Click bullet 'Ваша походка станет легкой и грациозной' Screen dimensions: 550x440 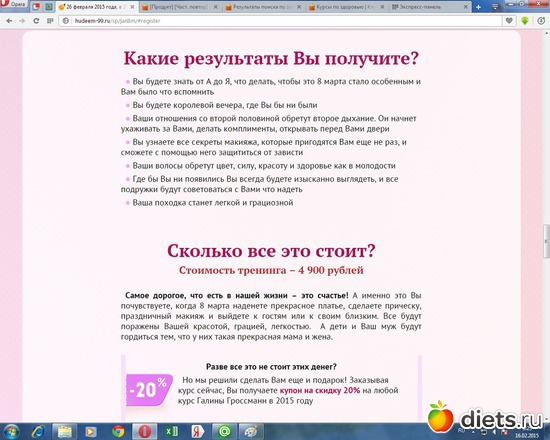click(x=213, y=203)
